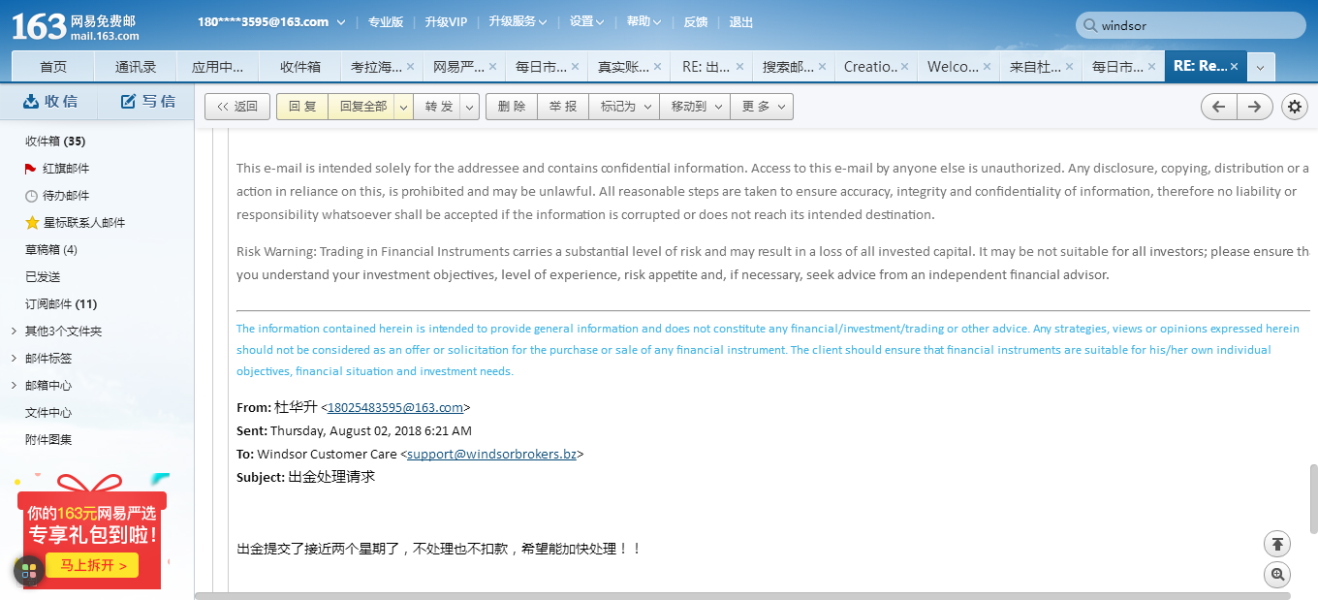Viewport: 1318px width, 600px height.
Task: Click the colorful apps icon at bottom left
Action: 28,571
